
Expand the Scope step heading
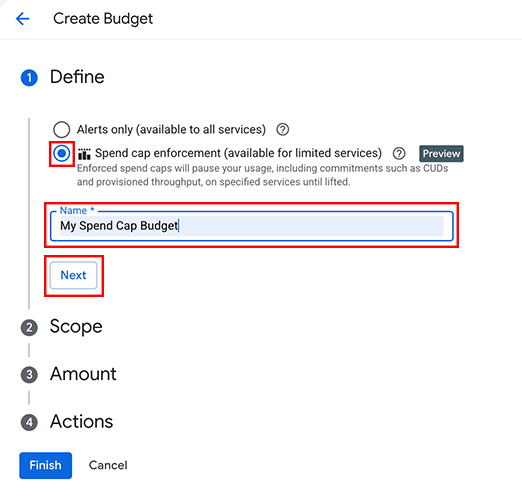(76, 326)
